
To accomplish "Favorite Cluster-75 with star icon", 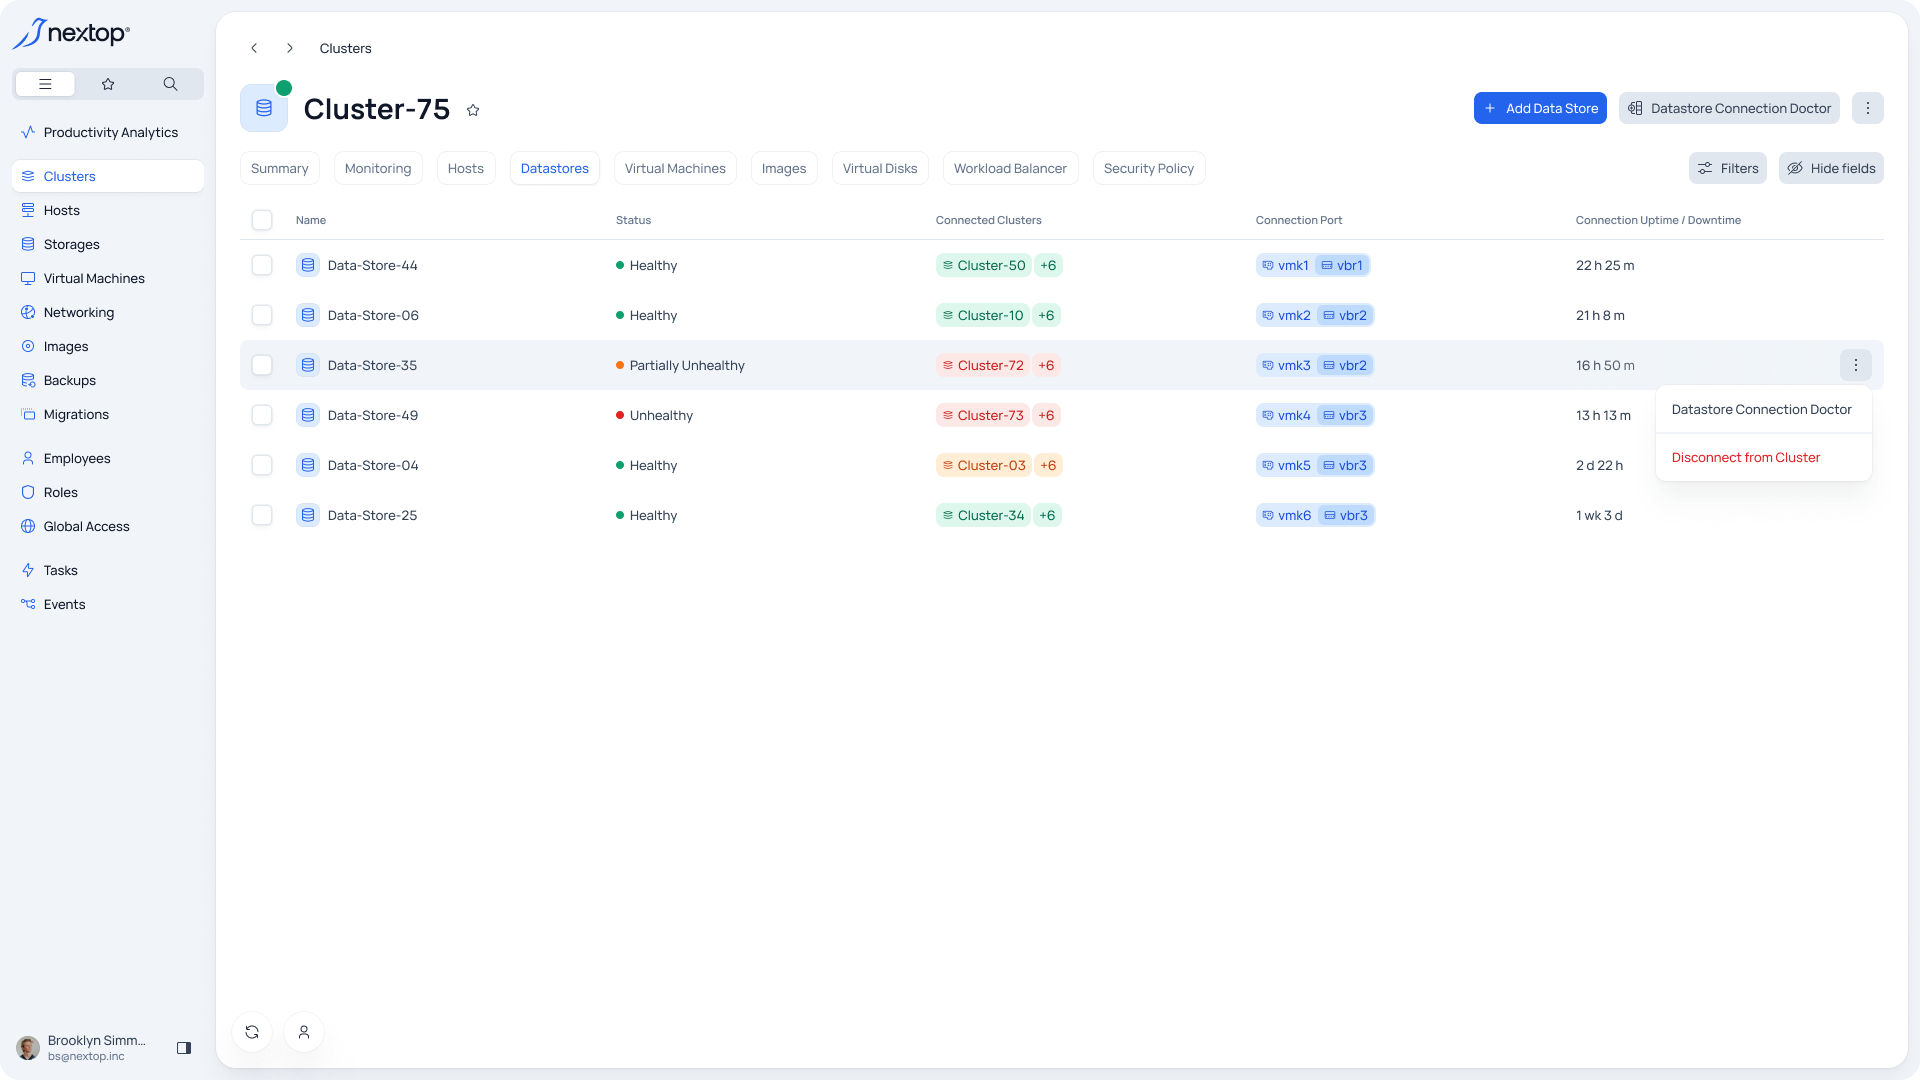I will tap(473, 110).
